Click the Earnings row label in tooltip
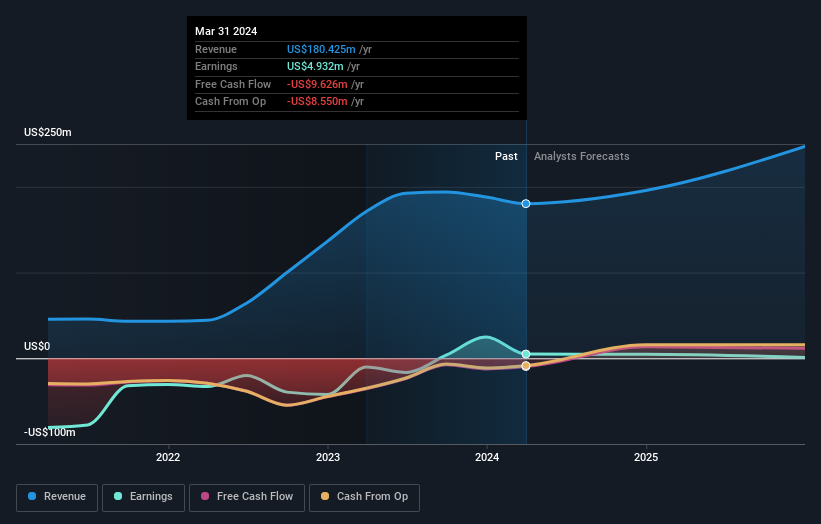This screenshot has width=821, height=524. tap(216, 66)
